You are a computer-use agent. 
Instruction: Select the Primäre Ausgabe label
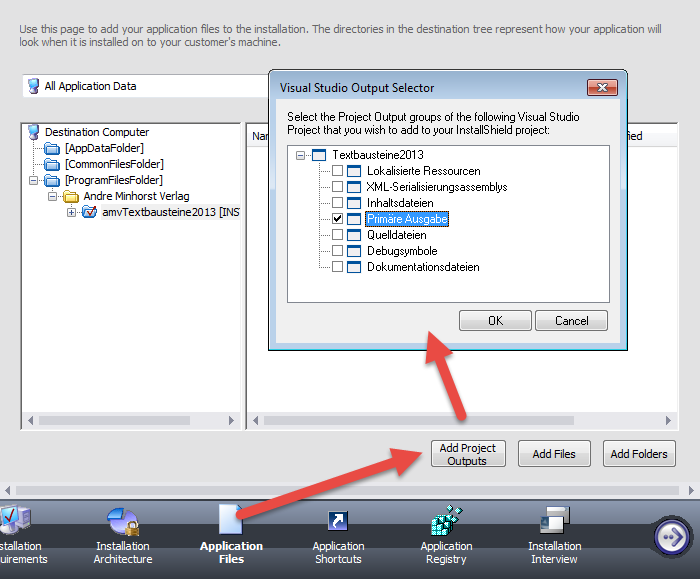pos(407,219)
